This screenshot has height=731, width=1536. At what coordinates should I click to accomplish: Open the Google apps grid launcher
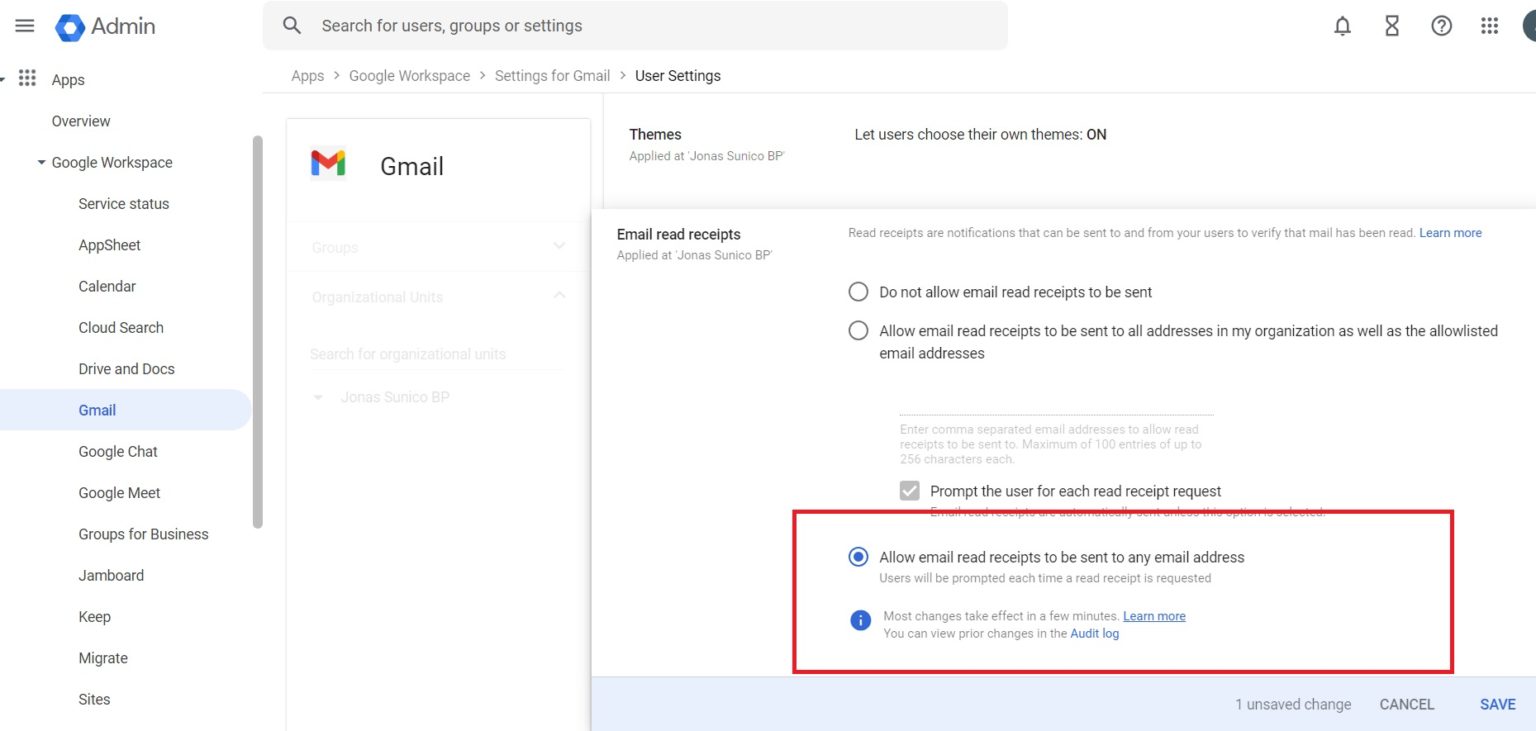point(1489,26)
